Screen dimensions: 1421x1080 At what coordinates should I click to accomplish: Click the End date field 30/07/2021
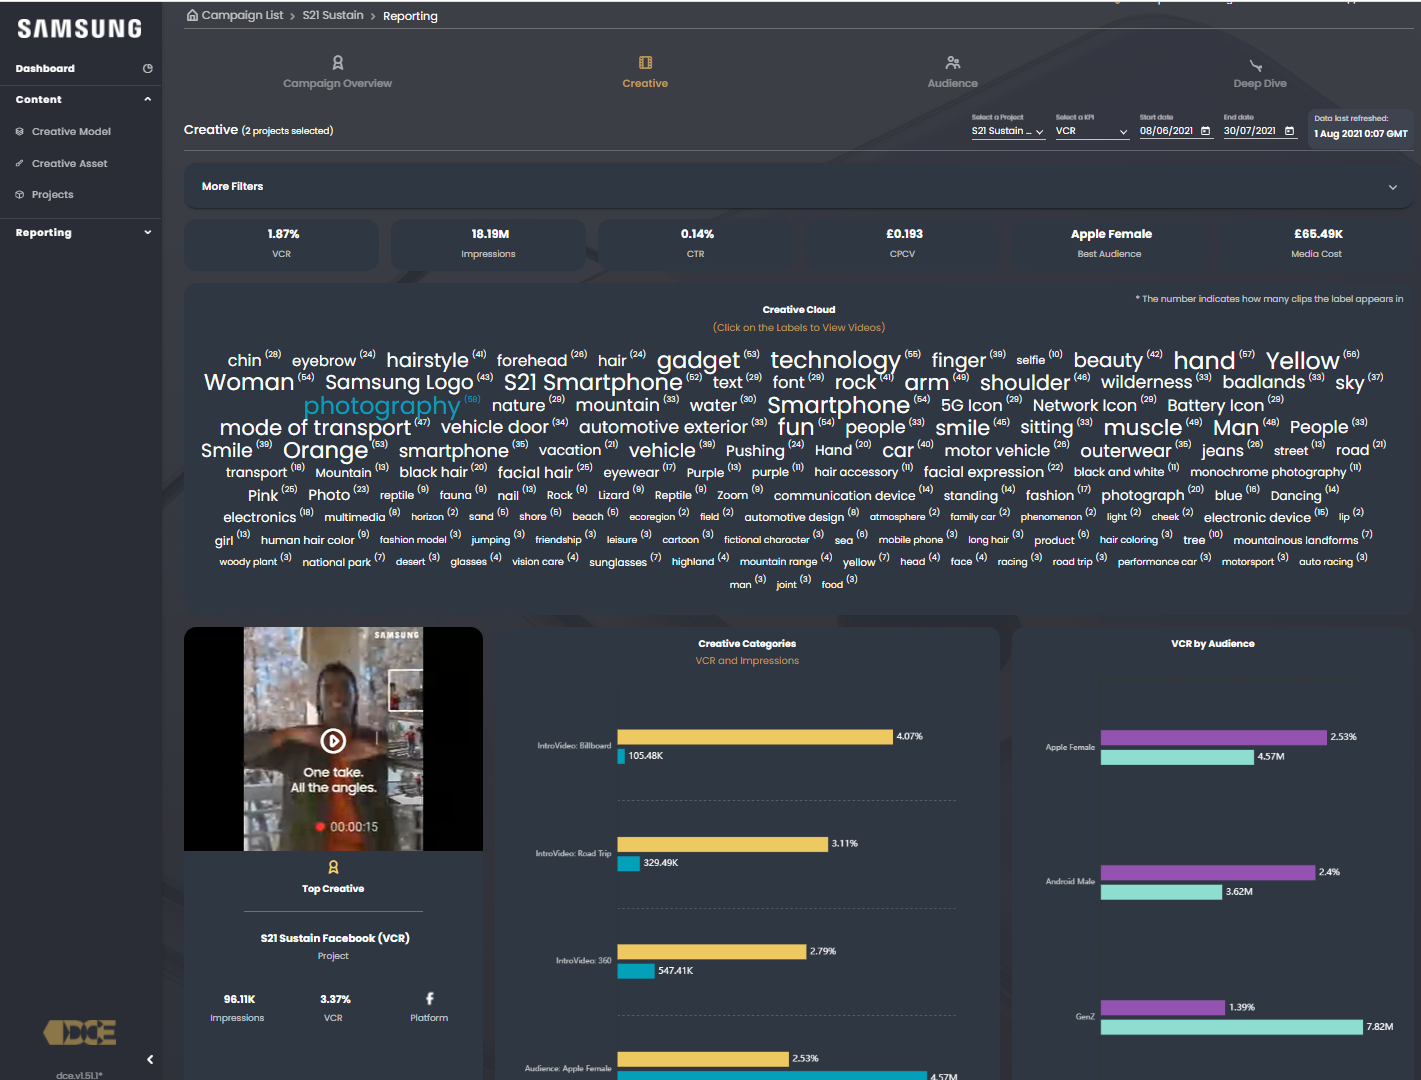[1260, 131]
